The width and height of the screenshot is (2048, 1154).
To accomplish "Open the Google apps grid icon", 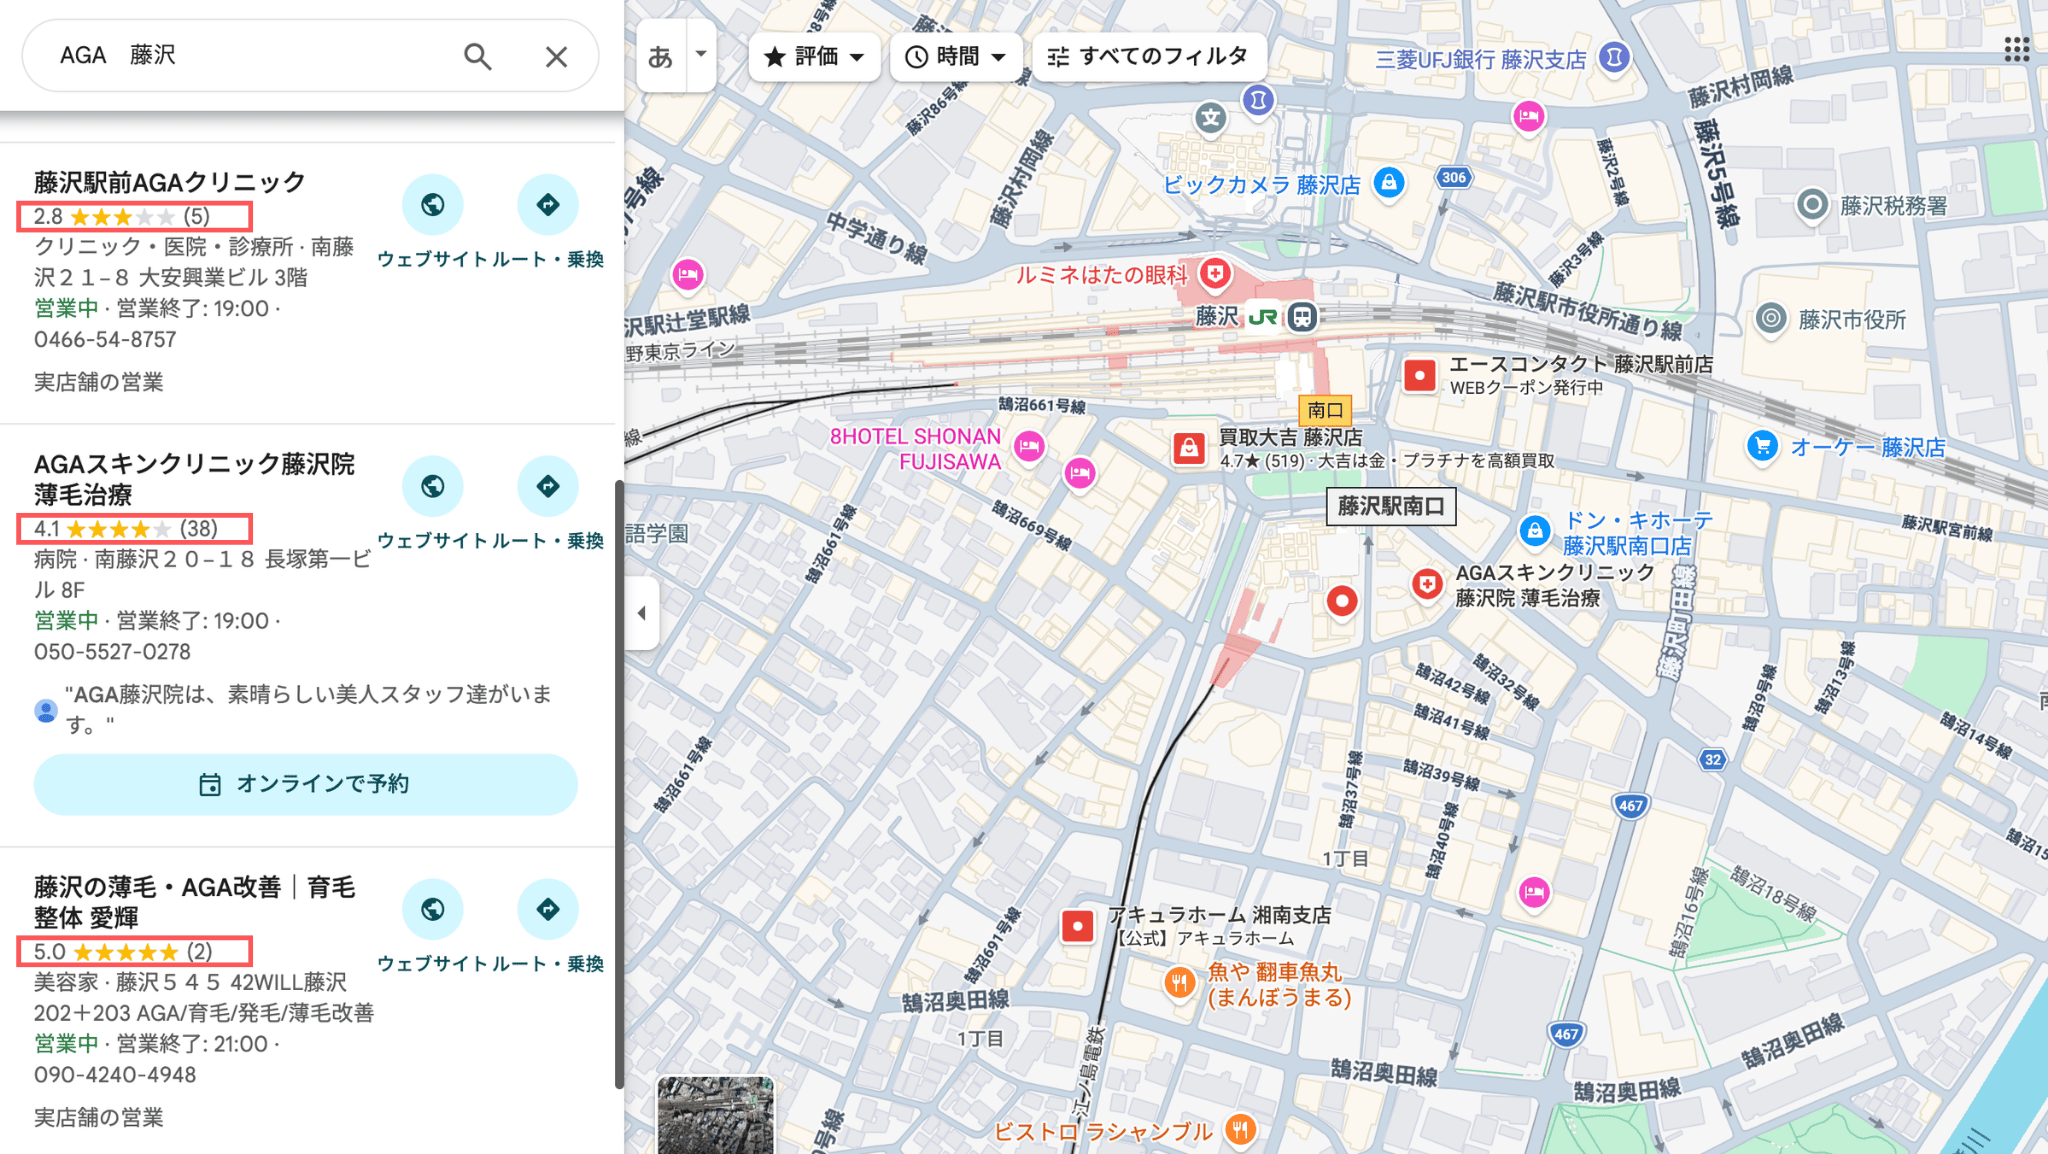I will point(2016,50).
